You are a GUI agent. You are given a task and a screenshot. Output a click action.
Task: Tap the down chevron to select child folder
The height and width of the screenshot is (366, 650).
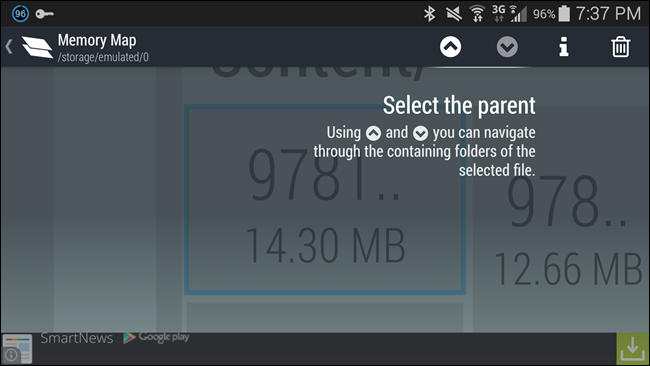coord(507,47)
